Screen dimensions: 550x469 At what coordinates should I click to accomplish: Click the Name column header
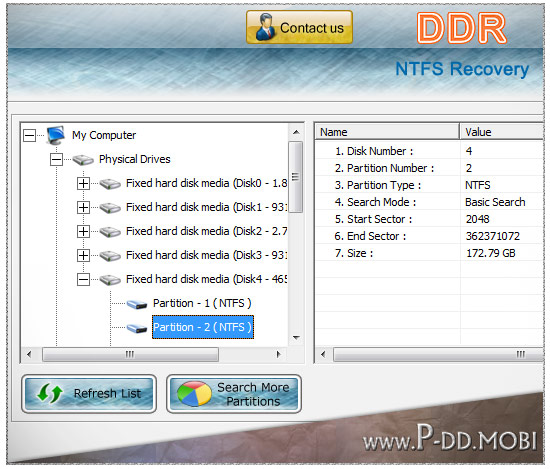[x=387, y=132]
